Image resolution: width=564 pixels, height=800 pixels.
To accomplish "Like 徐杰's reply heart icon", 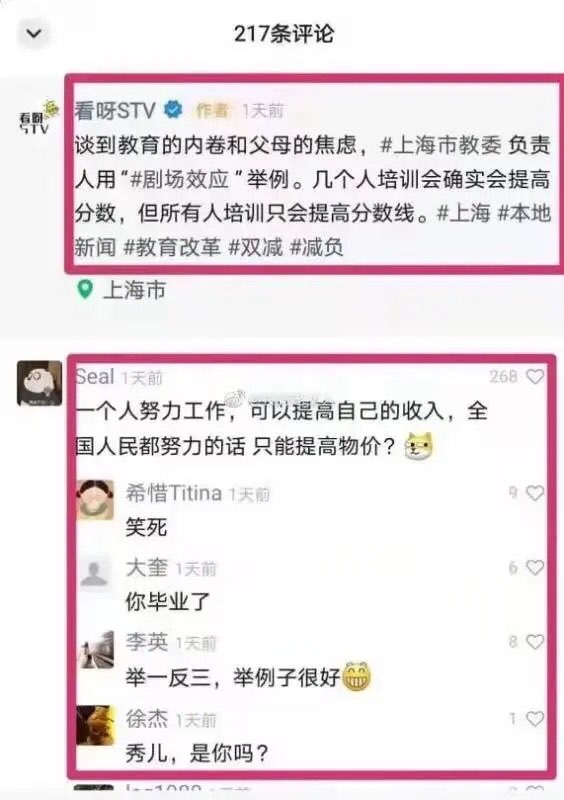I will click(x=535, y=719).
